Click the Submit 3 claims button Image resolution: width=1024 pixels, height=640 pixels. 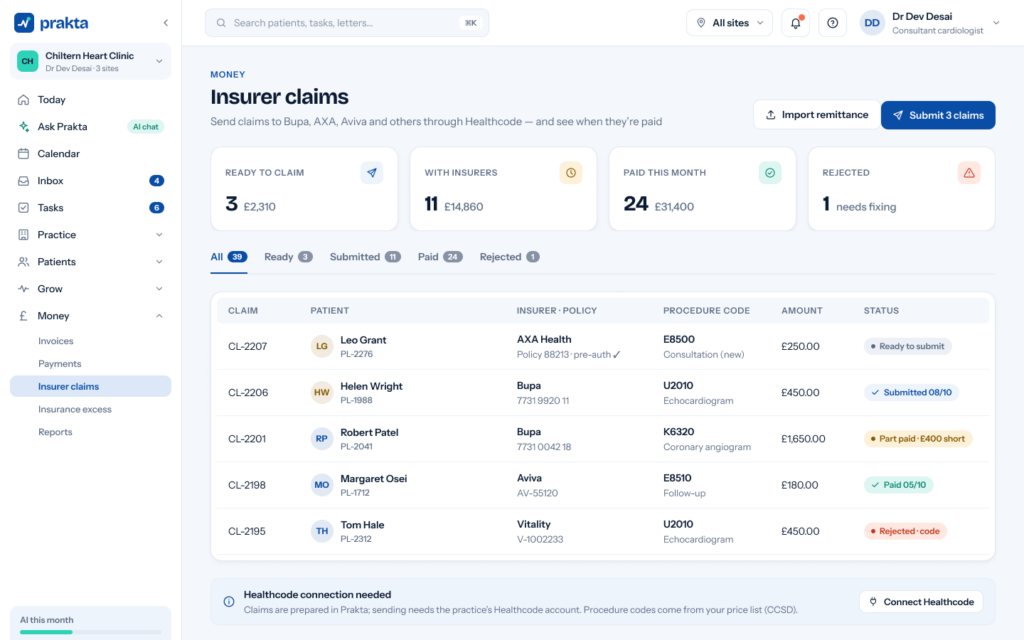[x=938, y=115]
